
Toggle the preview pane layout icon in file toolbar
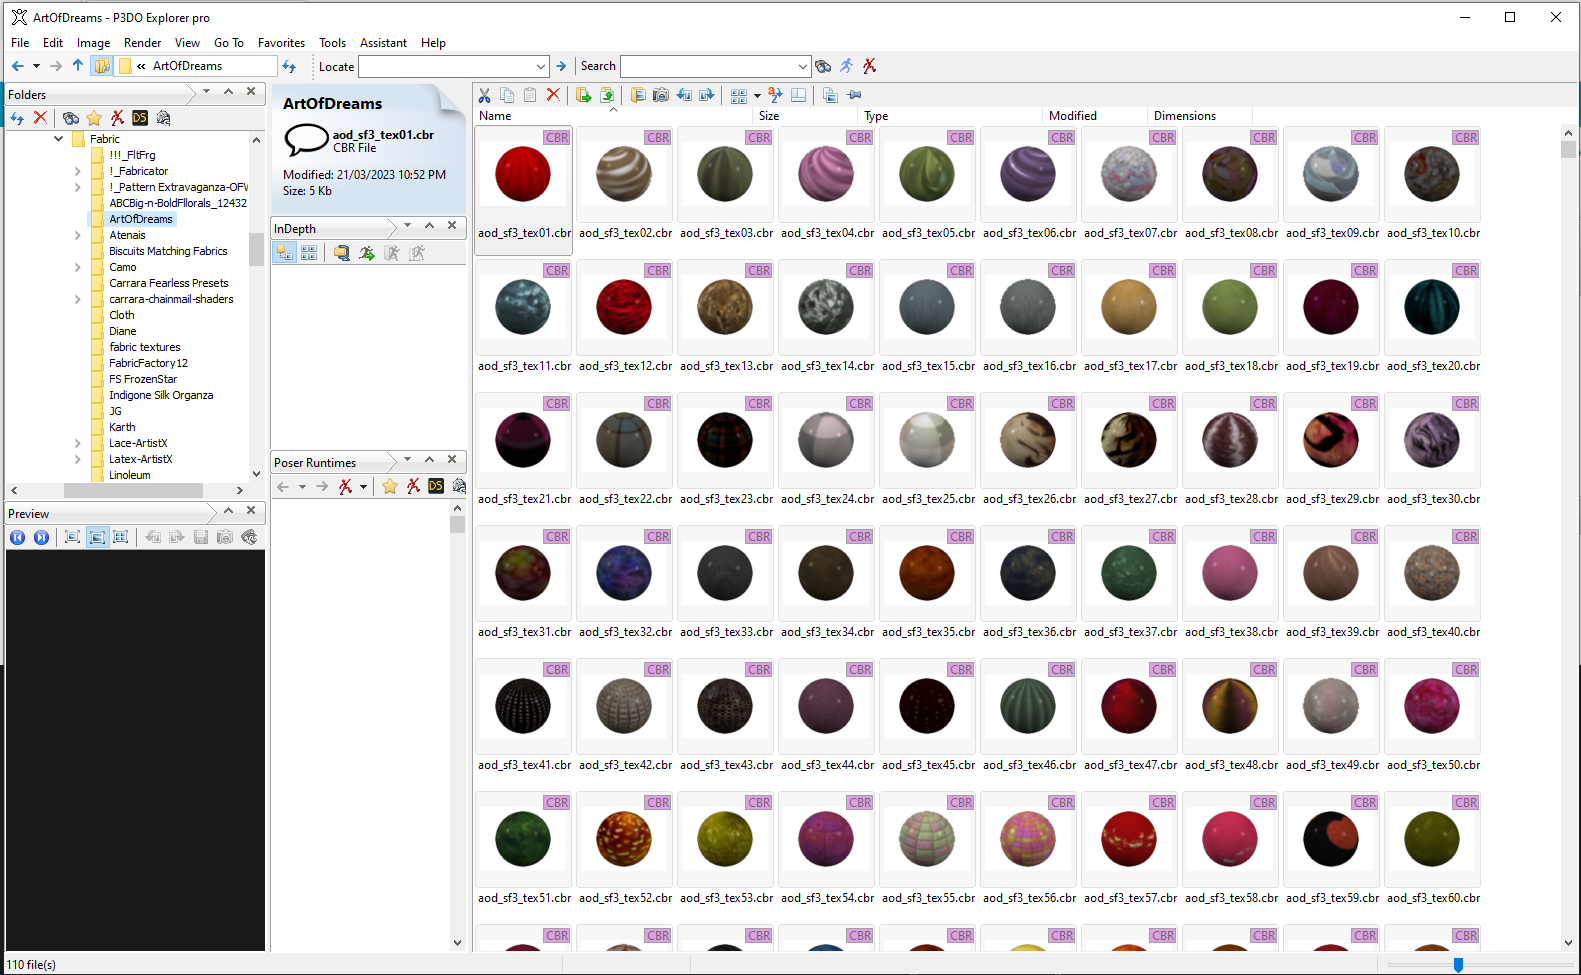798,95
